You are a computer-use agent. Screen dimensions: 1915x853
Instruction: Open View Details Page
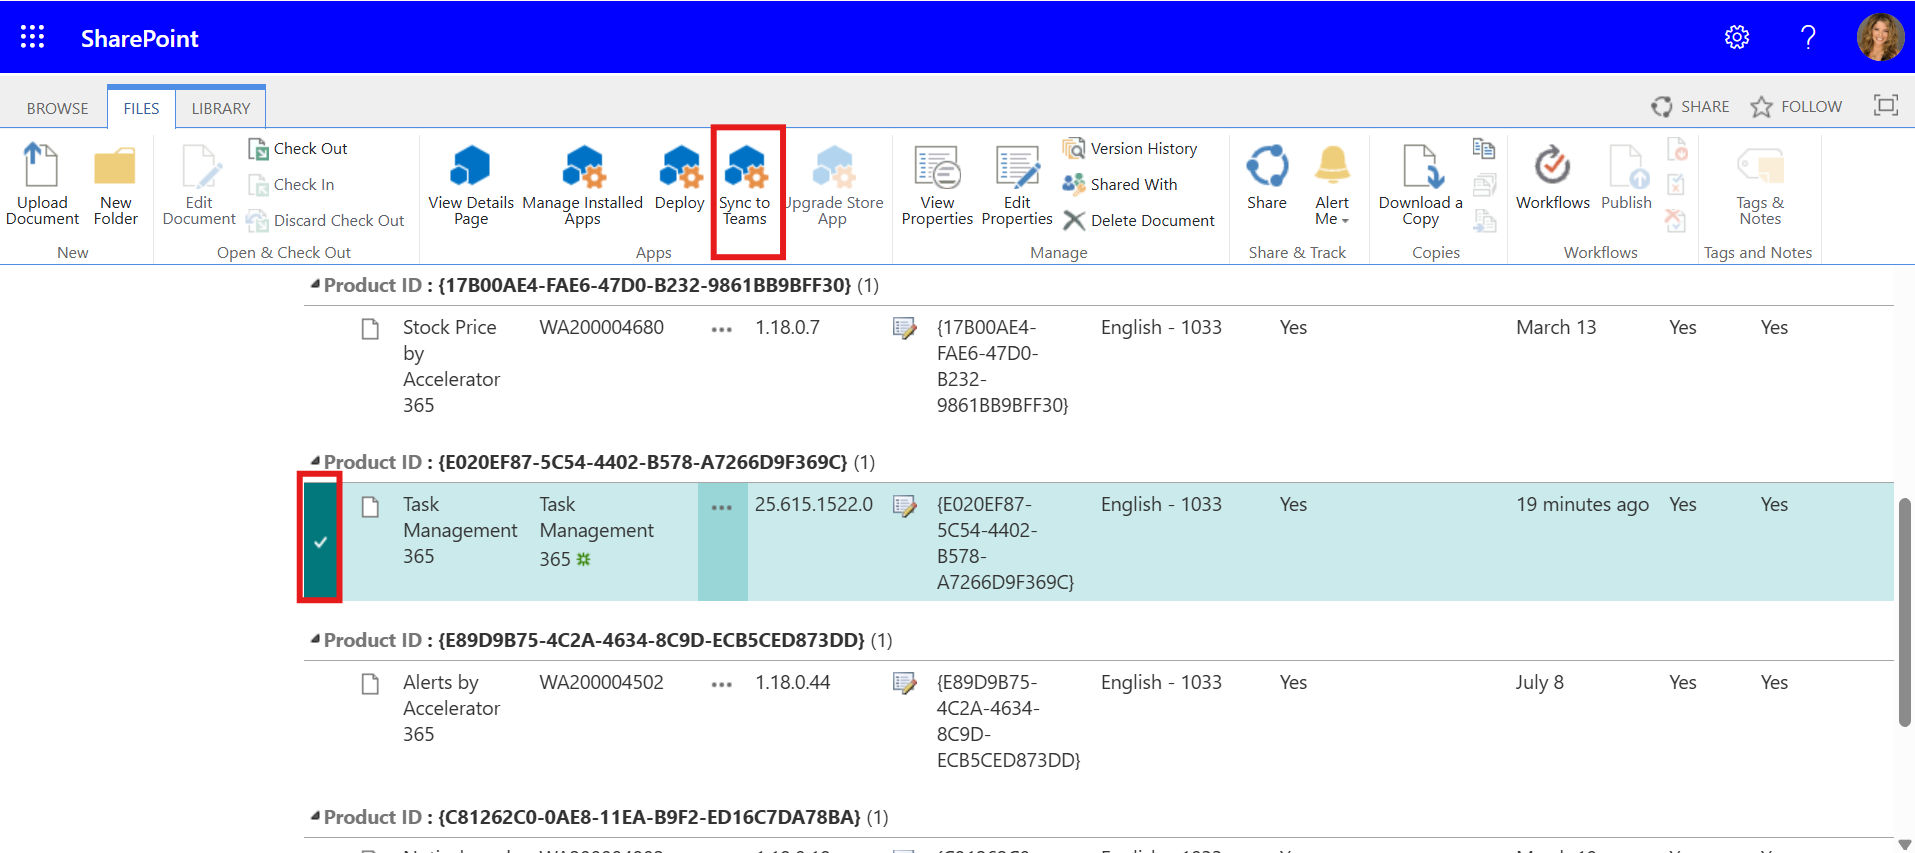471,185
